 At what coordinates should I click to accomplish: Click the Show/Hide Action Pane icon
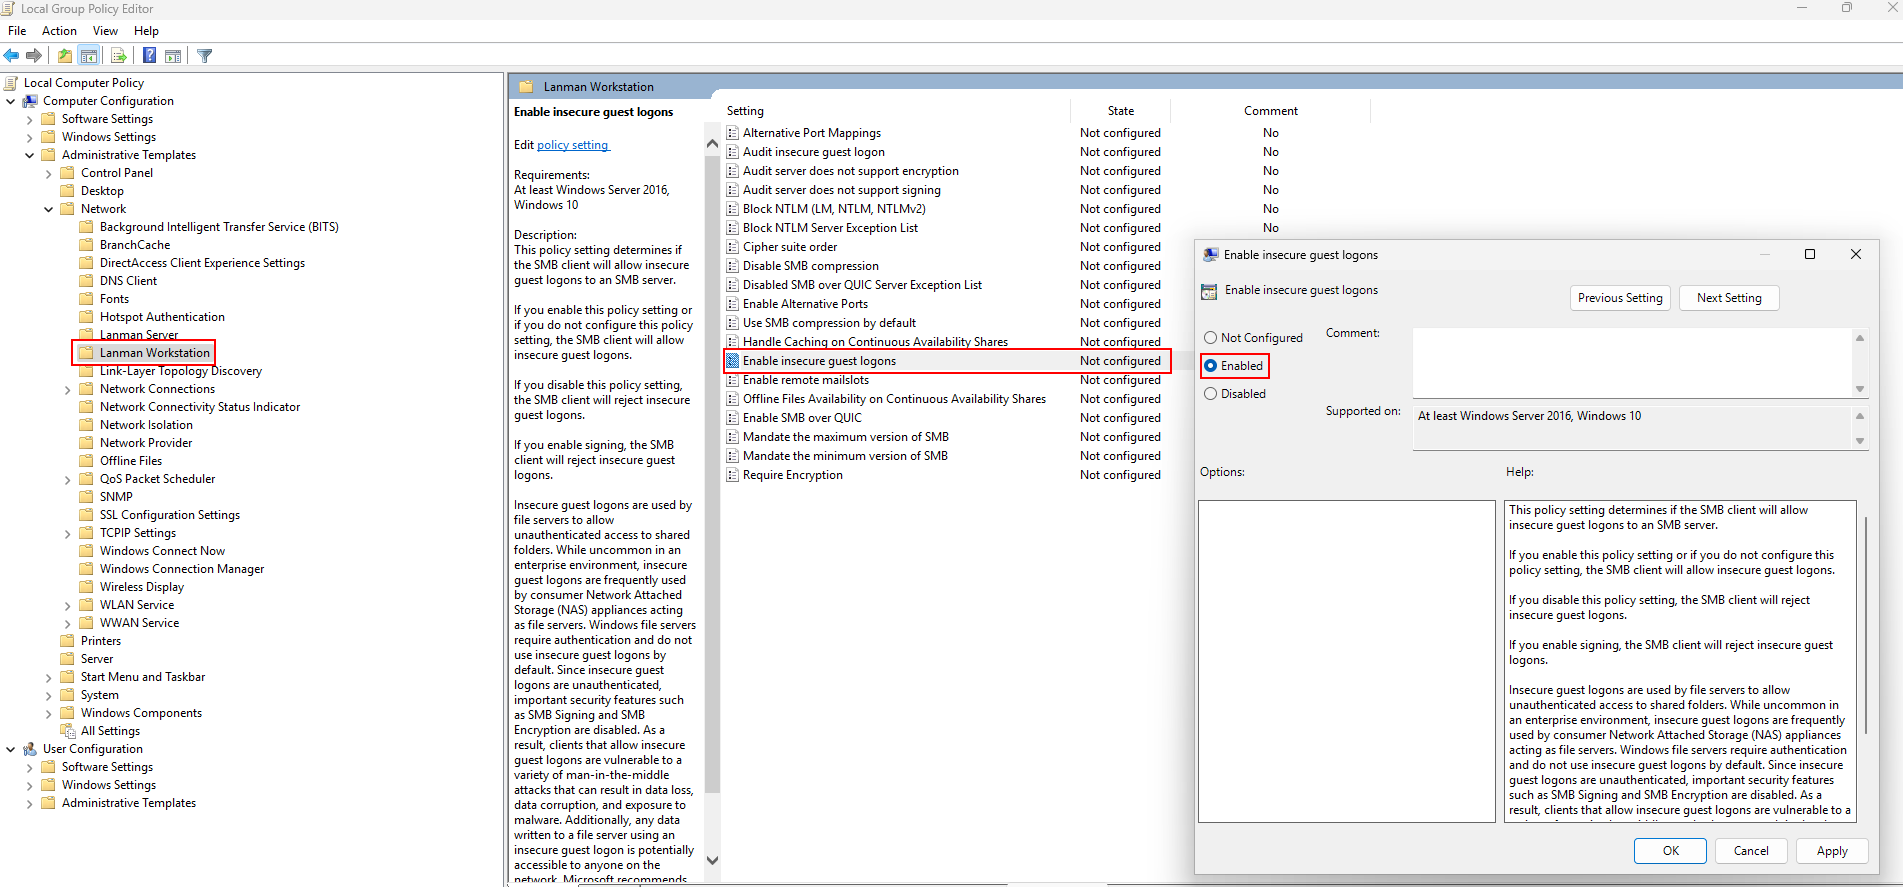[173, 56]
